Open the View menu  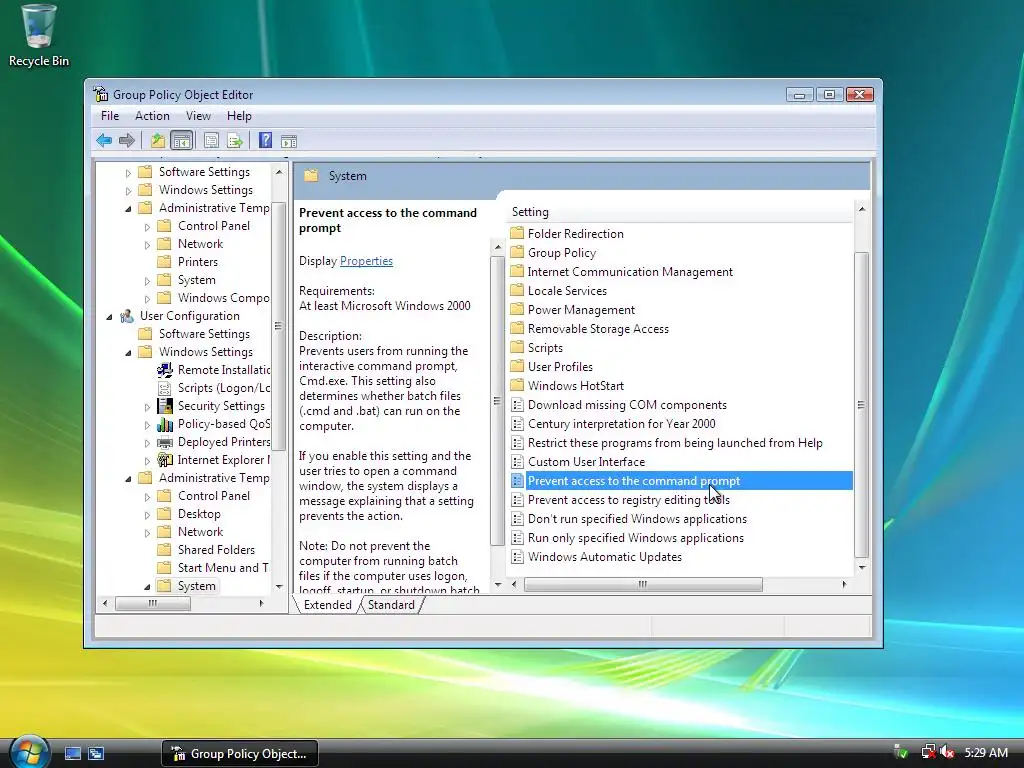(198, 116)
